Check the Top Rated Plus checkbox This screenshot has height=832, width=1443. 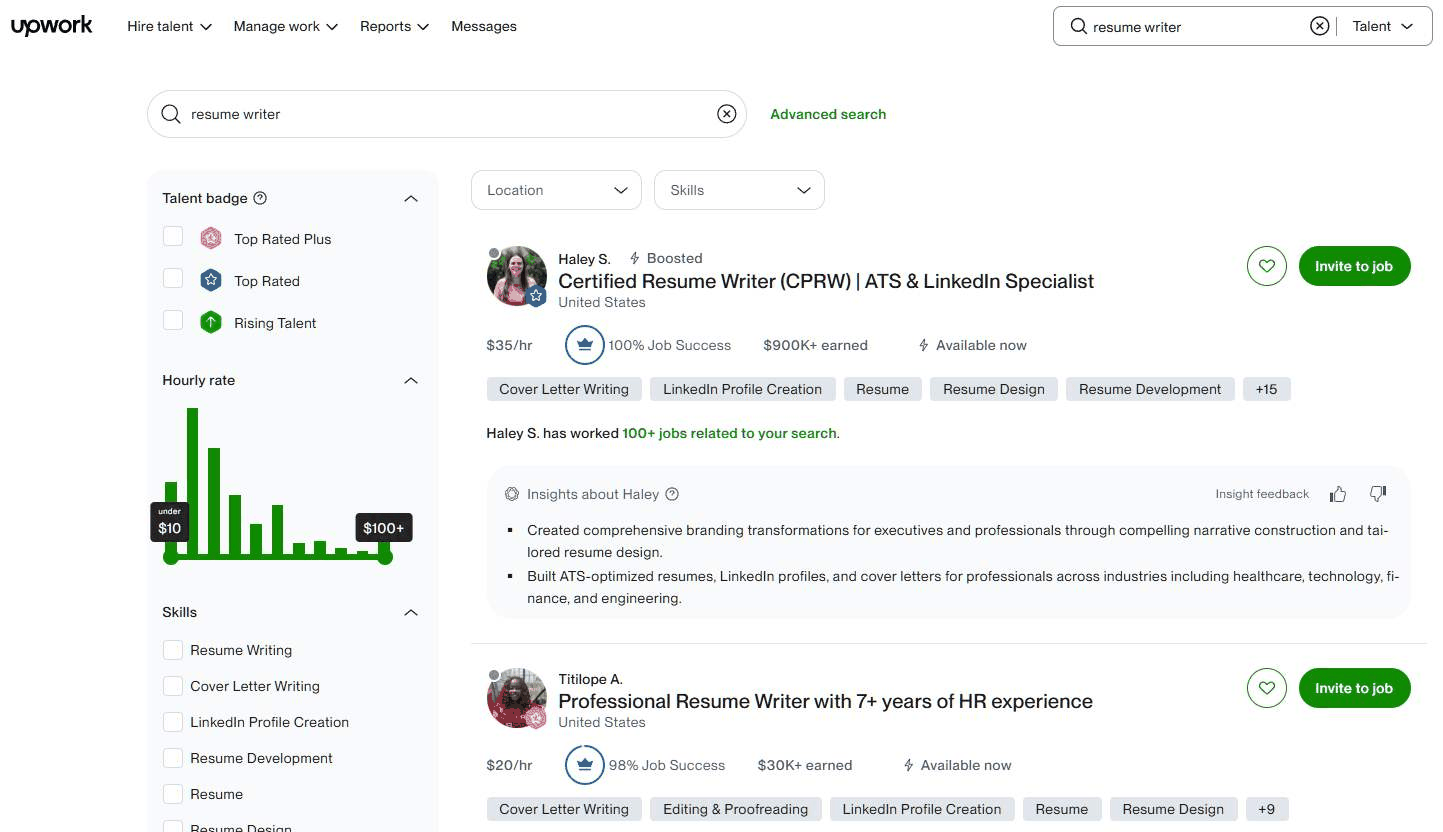pyautogui.click(x=173, y=237)
